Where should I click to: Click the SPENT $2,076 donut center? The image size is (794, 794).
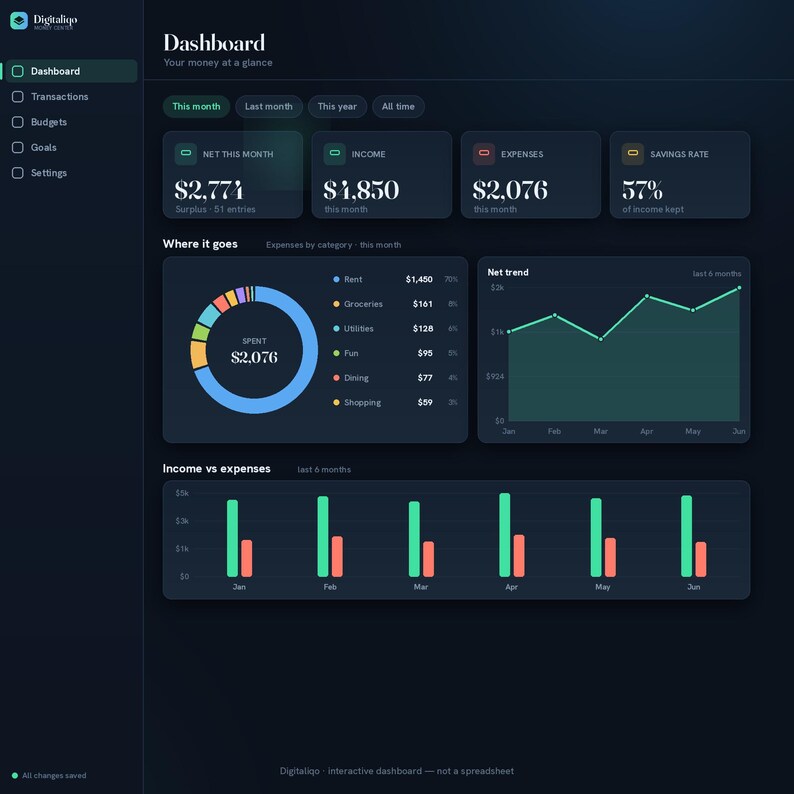pos(254,351)
